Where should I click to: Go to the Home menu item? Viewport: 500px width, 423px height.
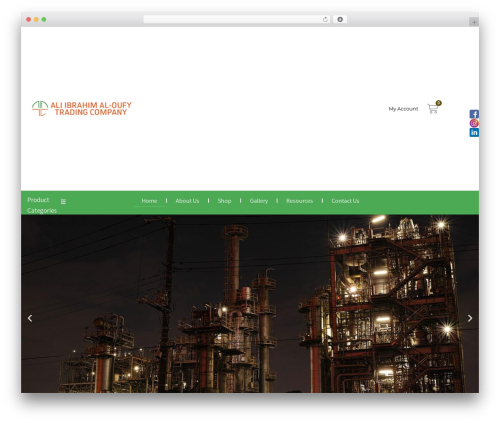pyautogui.click(x=149, y=201)
